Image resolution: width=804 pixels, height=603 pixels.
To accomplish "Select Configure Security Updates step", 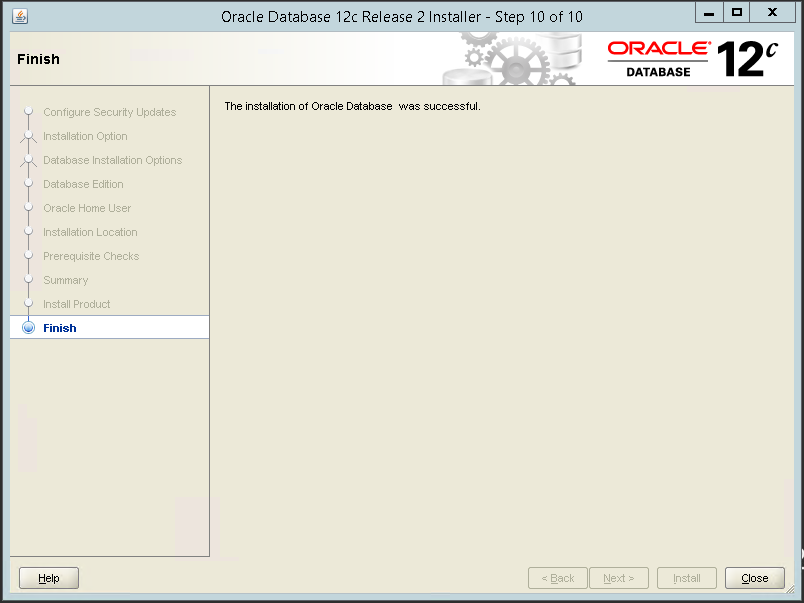I will (x=109, y=112).
